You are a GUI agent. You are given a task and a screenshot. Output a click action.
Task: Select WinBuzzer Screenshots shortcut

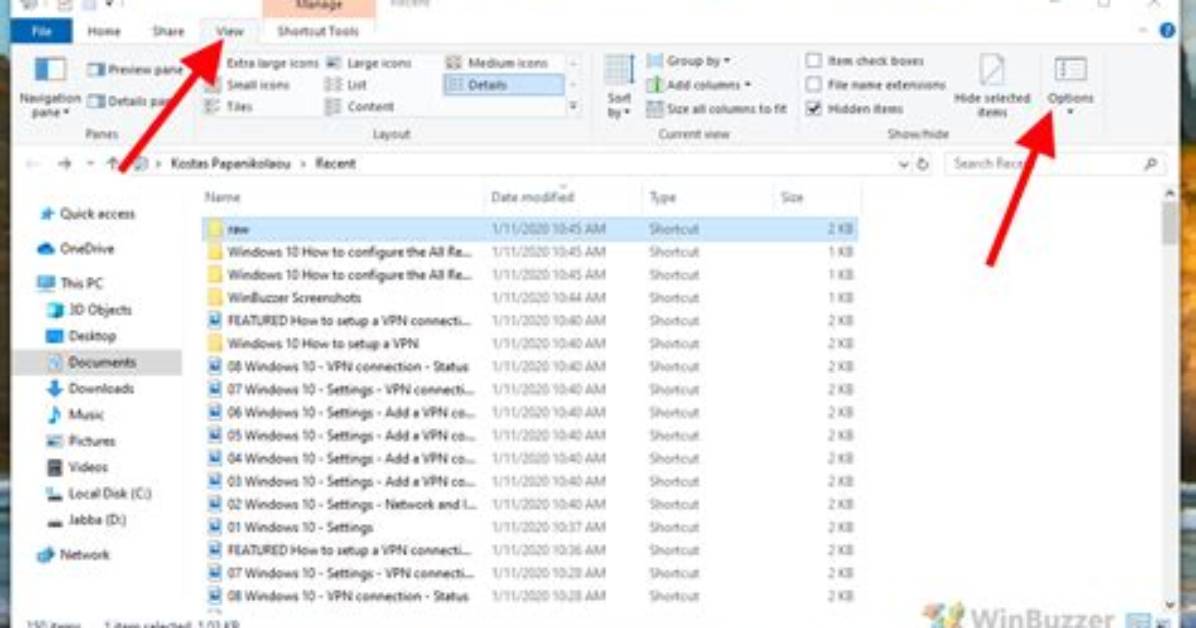click(x=530, y=298)
